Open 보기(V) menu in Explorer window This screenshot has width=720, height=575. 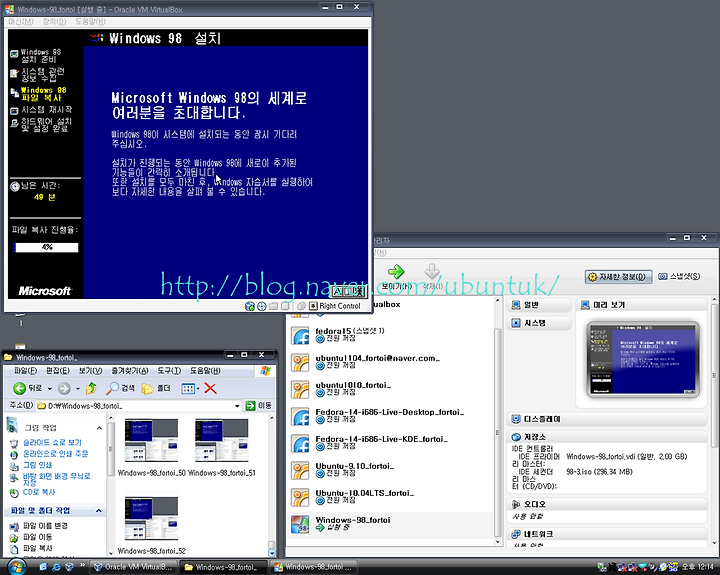(x=90, y=371)
